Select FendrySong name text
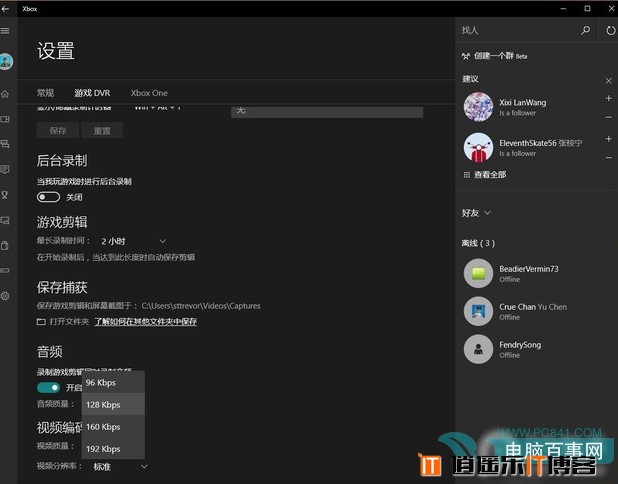Viewport: 618px width, 484px height. [520, 345]
